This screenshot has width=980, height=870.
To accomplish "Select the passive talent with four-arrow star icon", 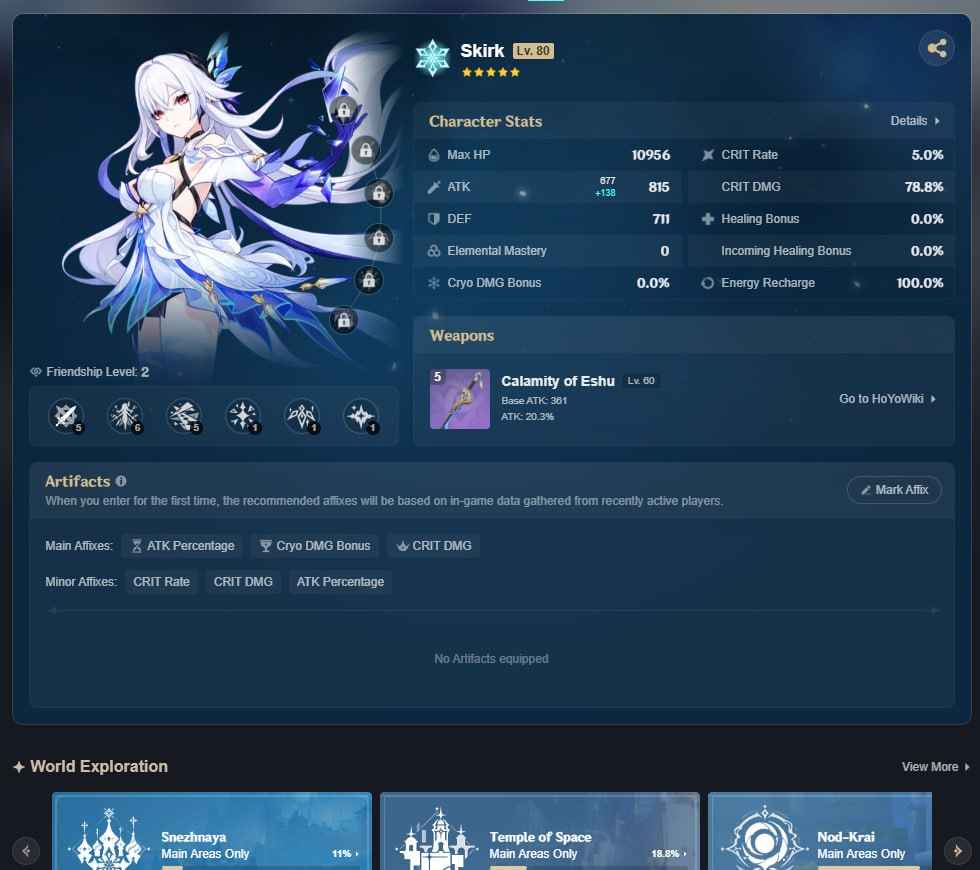I will [242, 416].
